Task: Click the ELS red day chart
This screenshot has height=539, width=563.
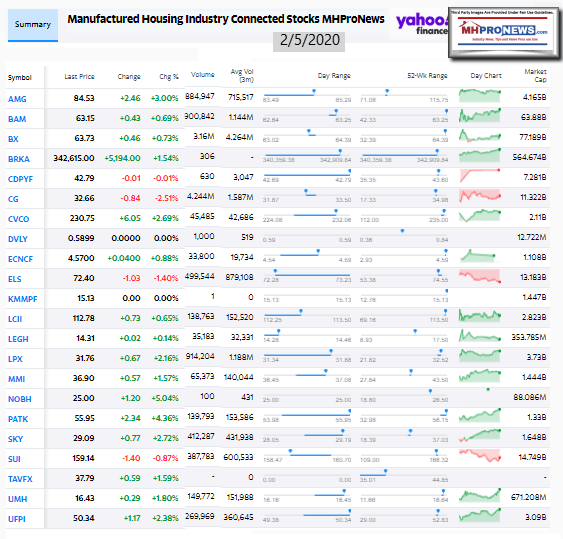Action: [479, 276]
